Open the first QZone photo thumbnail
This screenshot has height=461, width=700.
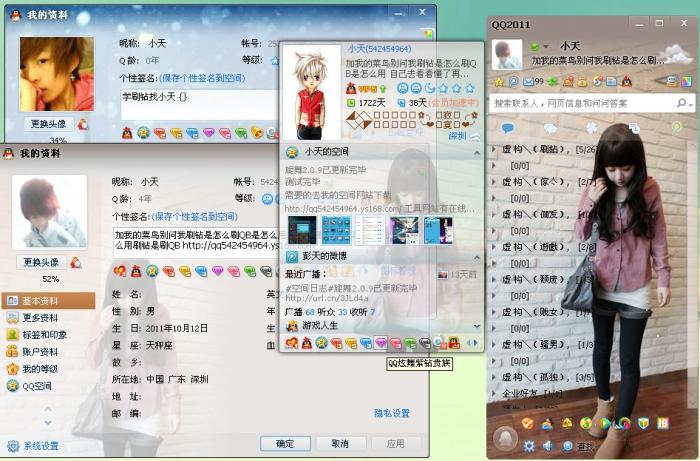tap(302, 230)
